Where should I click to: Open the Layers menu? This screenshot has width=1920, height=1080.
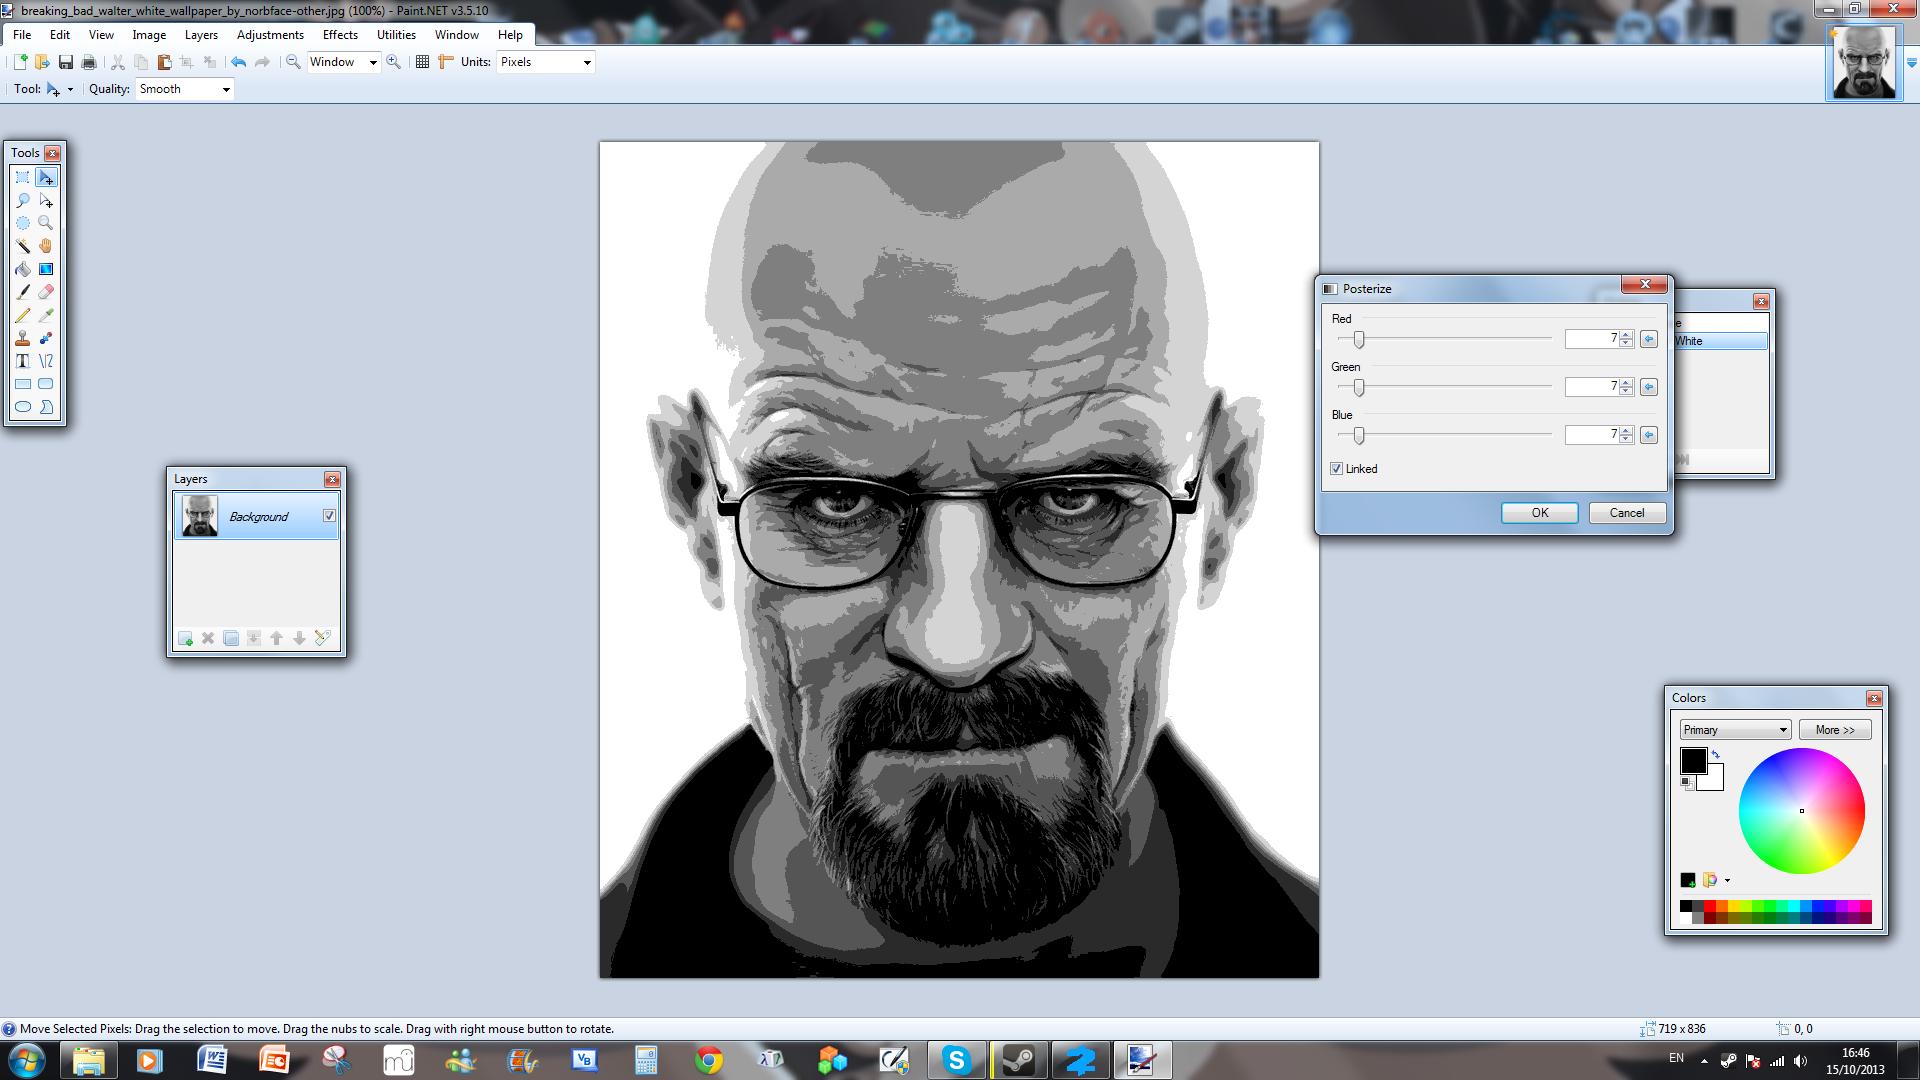pos(201,35)
